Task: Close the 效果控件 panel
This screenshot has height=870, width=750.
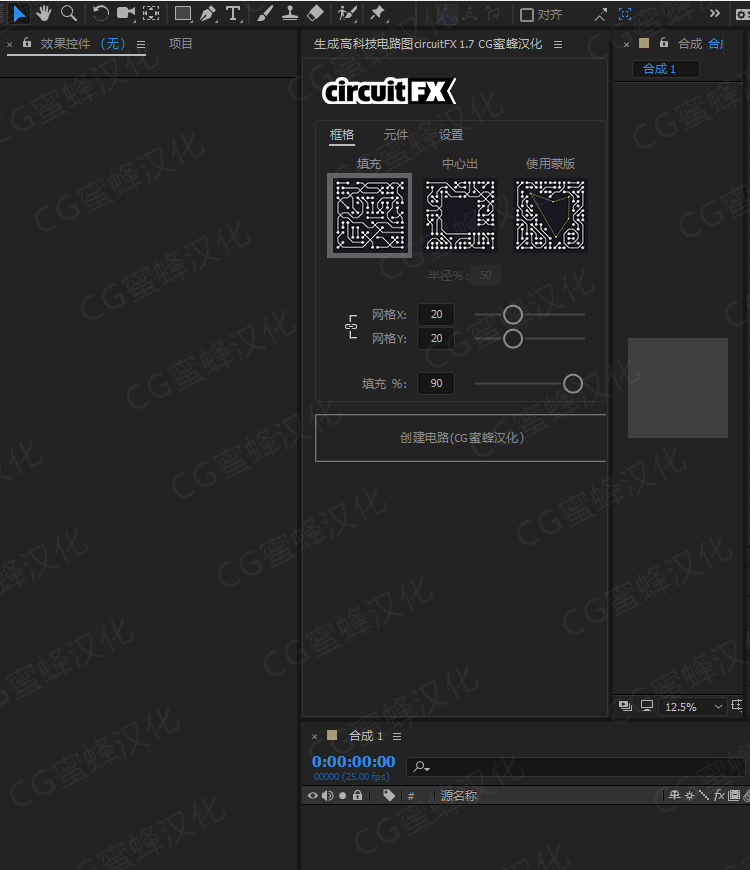Action: pyautogui.click(x=9, y=45)
